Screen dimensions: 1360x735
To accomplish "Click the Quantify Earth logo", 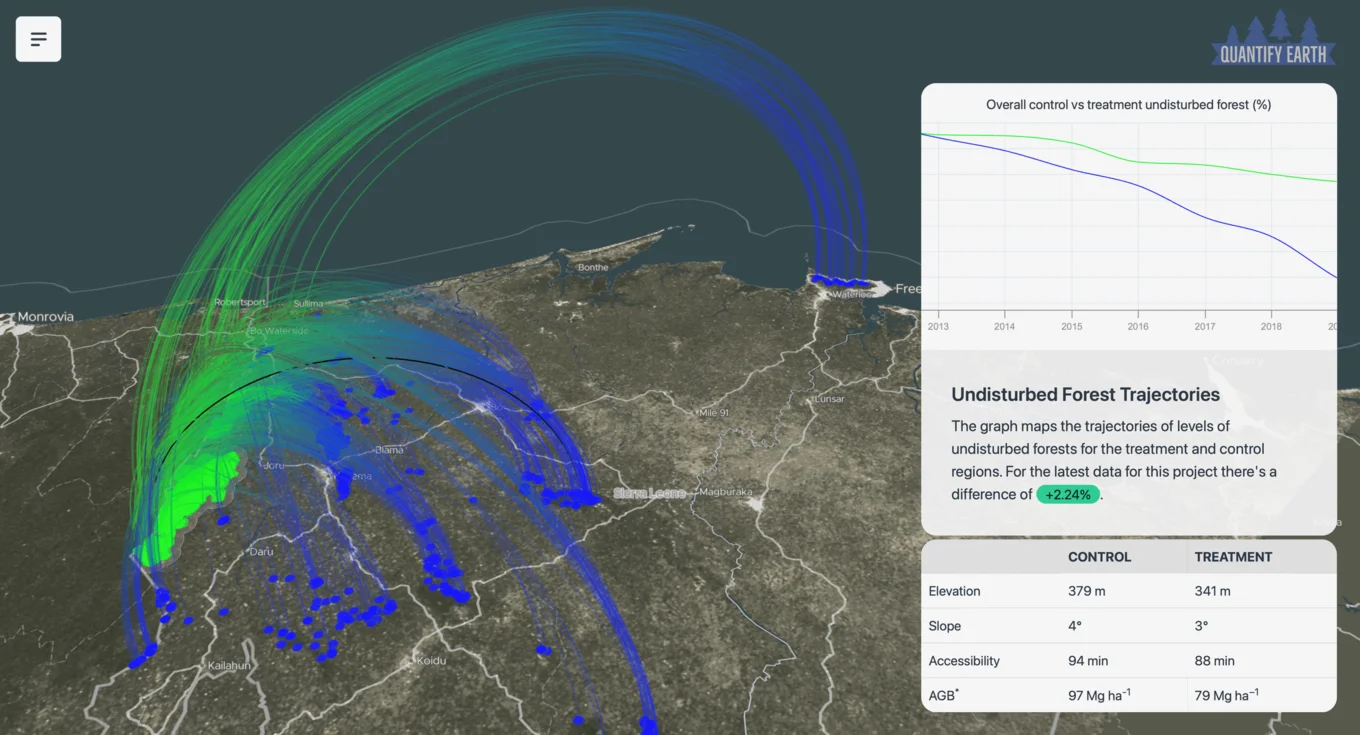I will (x=1272, y=38).
